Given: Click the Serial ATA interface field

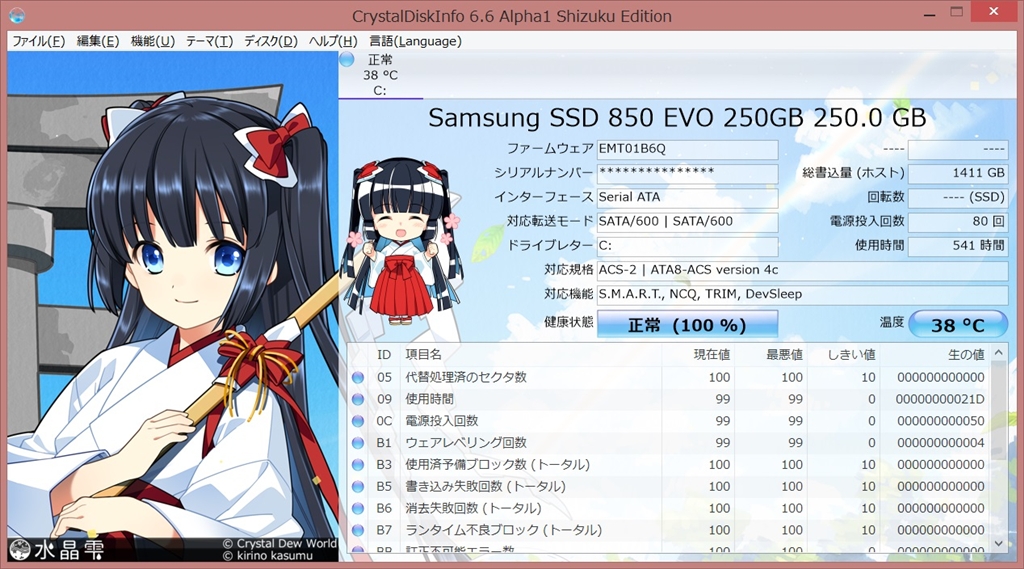Looking at the screenshot, I should (x=687, y=197).
